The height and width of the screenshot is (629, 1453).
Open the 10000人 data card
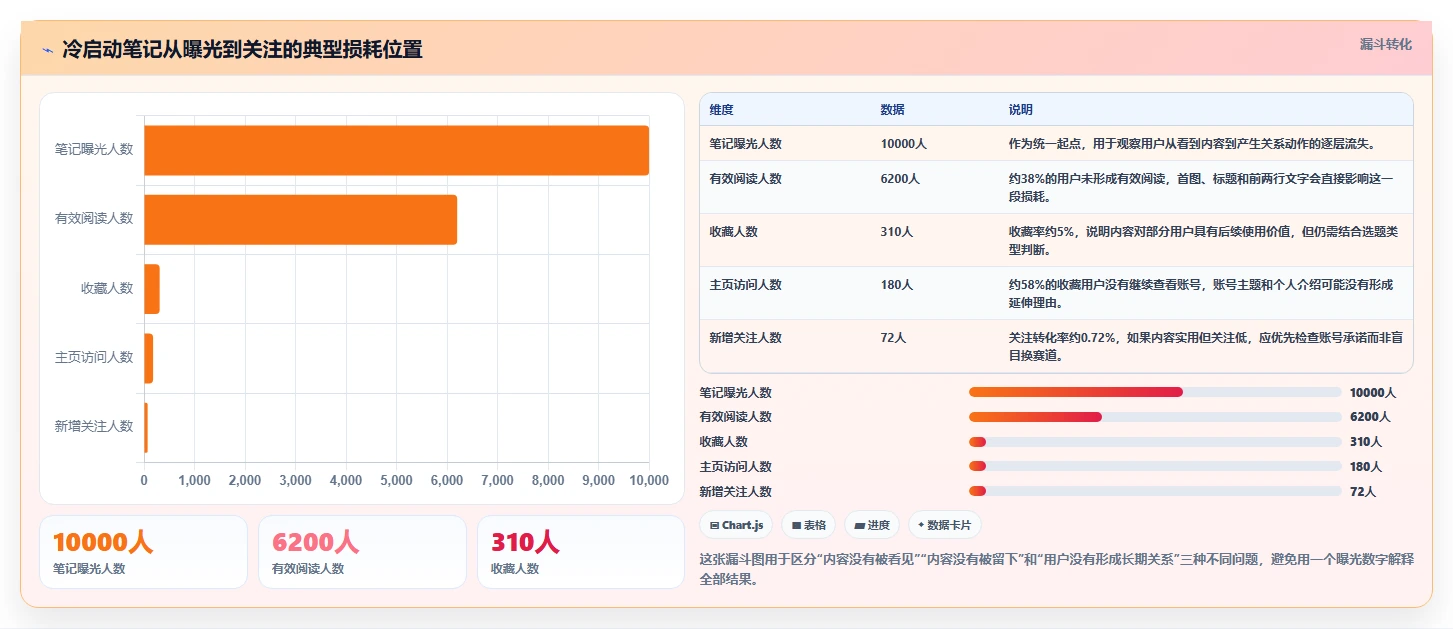[x=143, y=552]
